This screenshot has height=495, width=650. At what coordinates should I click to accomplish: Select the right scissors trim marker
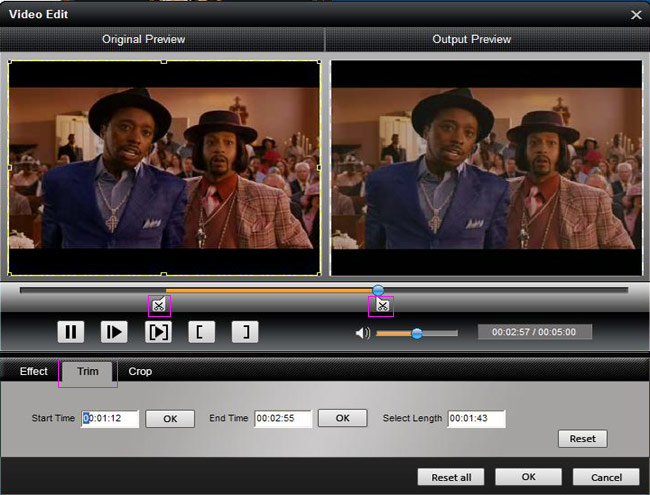click(x=381, y=306)
